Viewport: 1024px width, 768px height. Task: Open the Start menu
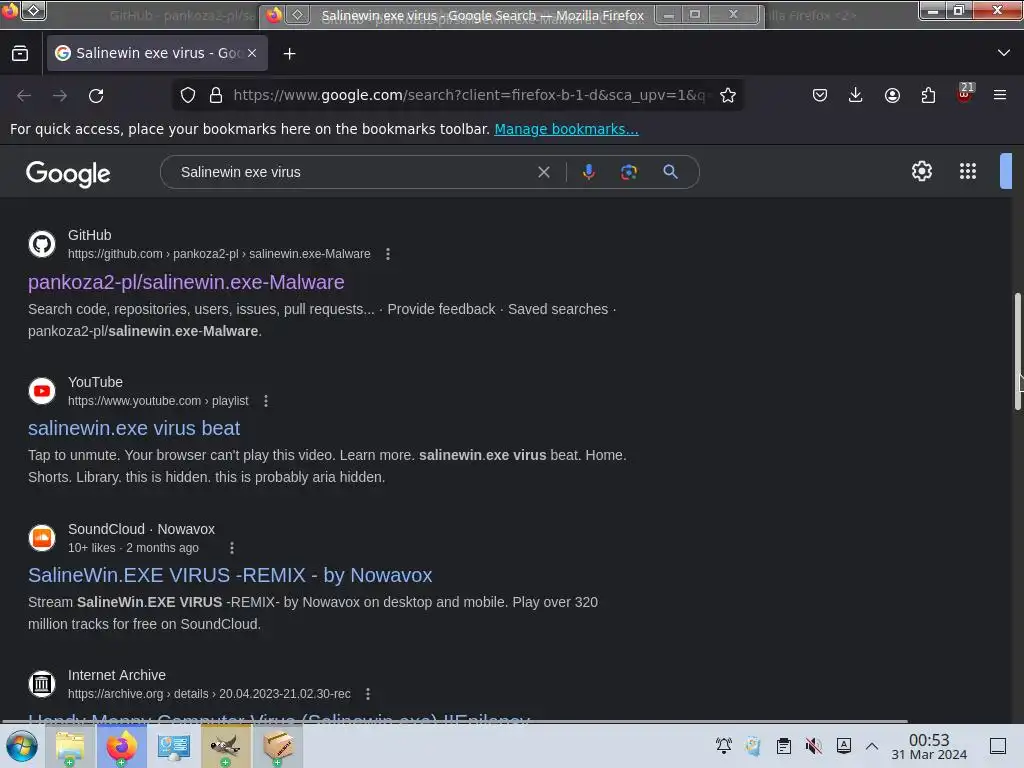coord(22,746)
